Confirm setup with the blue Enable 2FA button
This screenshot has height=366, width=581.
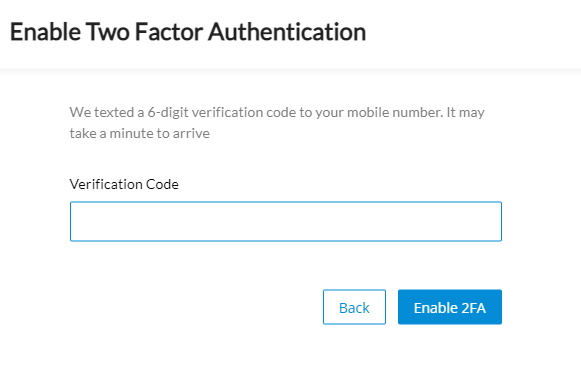(x=450, y=307)
